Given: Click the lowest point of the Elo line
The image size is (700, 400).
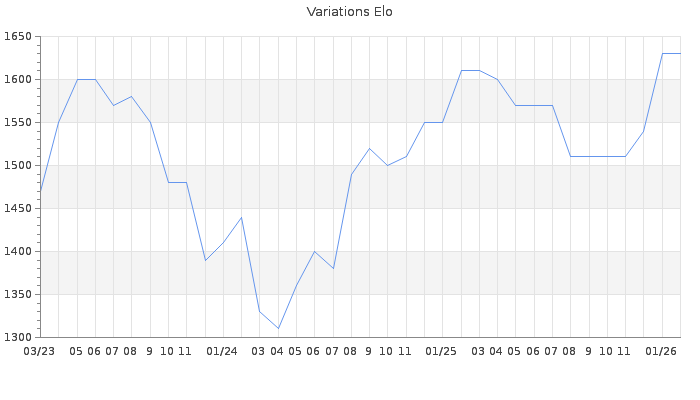Looking at the screenshot, I should click(x=278, y=328).
